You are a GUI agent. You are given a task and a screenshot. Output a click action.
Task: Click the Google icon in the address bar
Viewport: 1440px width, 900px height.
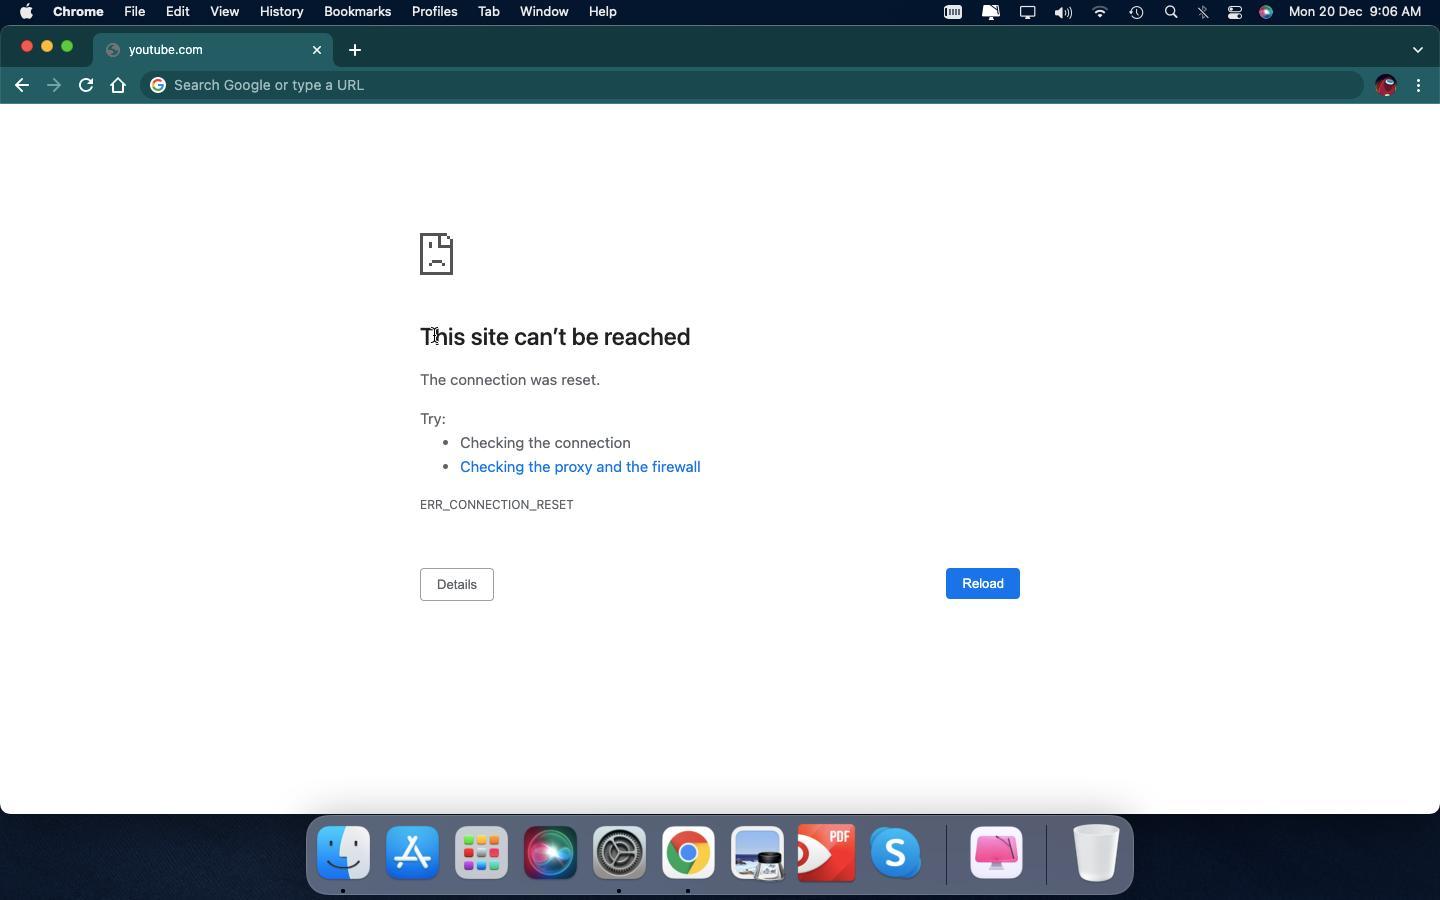[158, 85]
